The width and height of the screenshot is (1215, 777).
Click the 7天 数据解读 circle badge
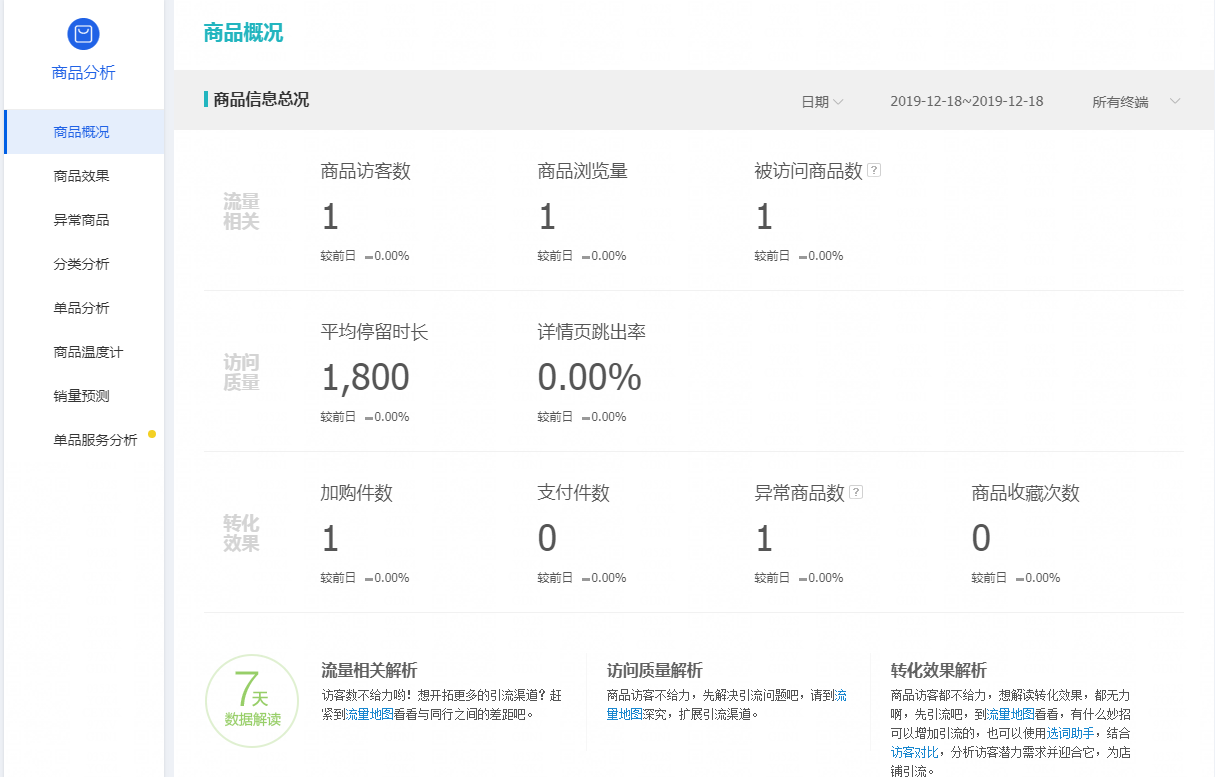point(252,702)
